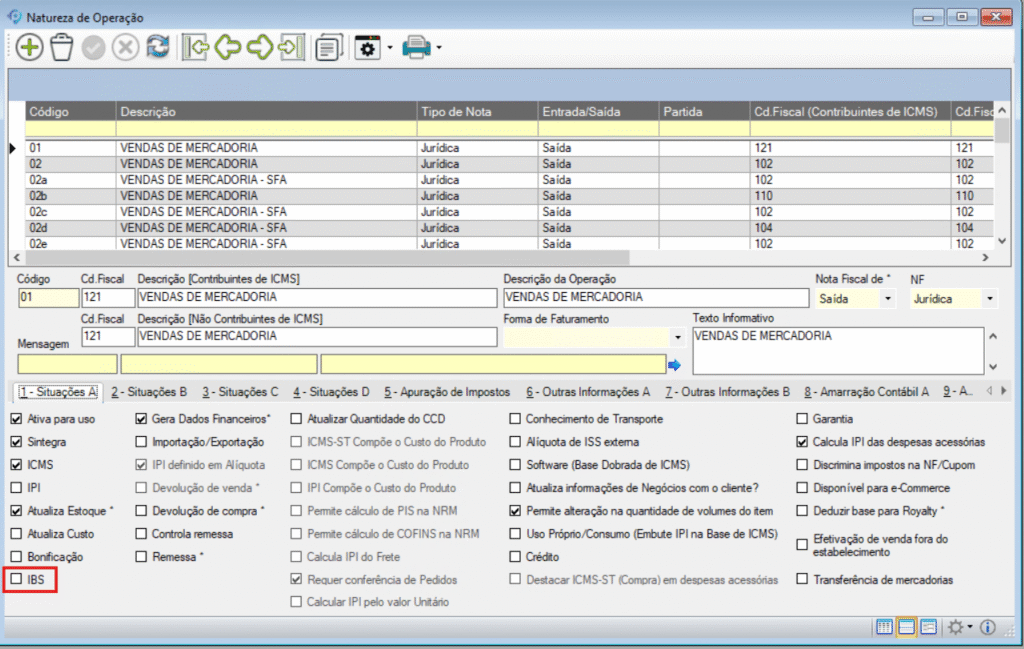Click the green previous record arrow
The image size is (1024, 649).
pyautogui.click(x=228, y=47)
